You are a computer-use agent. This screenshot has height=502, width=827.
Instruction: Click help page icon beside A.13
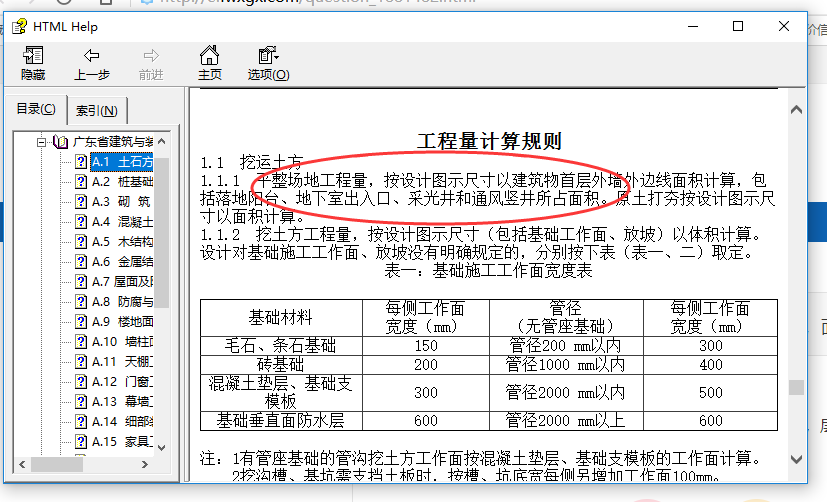81,402
